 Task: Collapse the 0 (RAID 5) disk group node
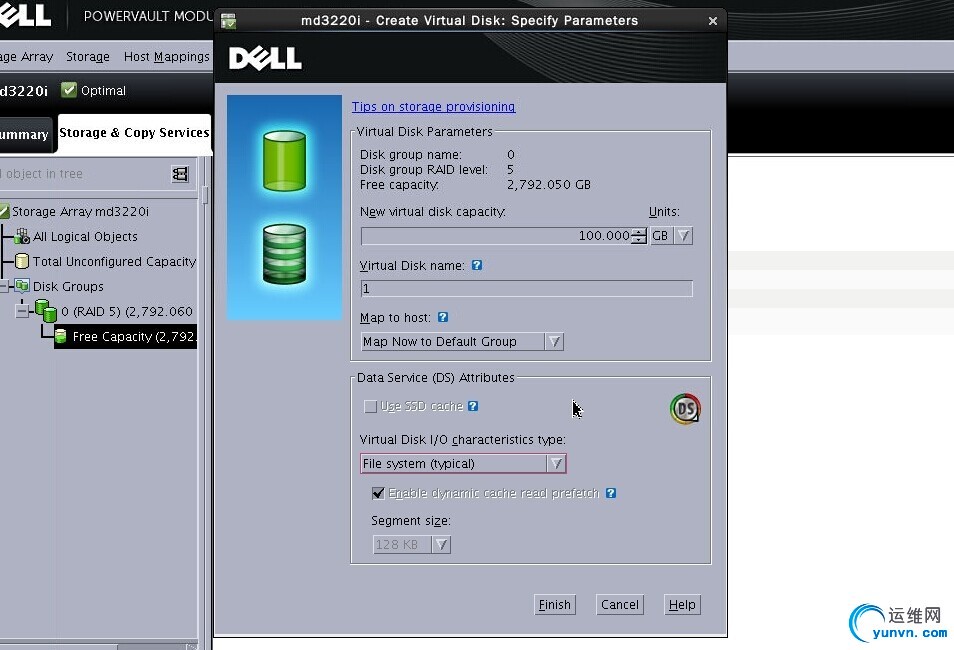tap(22, 311)
